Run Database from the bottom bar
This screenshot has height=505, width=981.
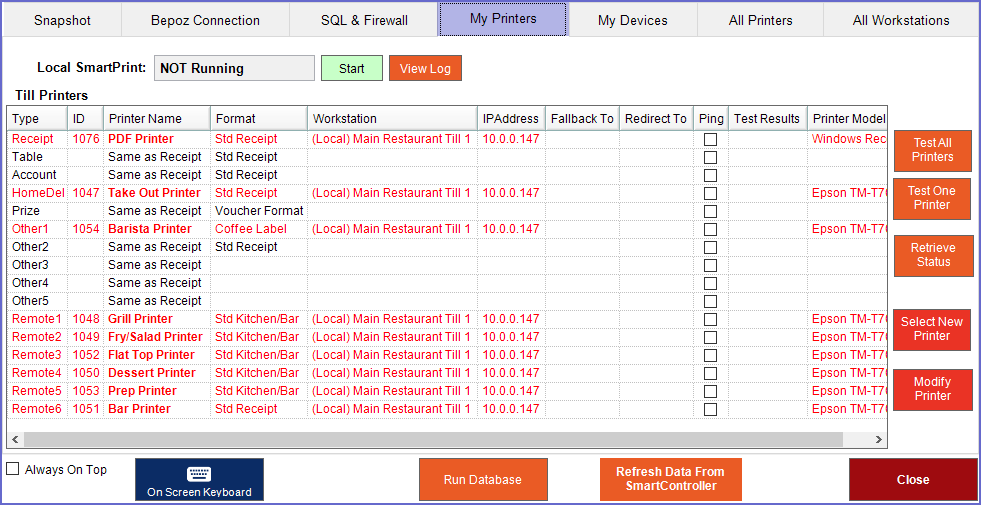[483, 480]
